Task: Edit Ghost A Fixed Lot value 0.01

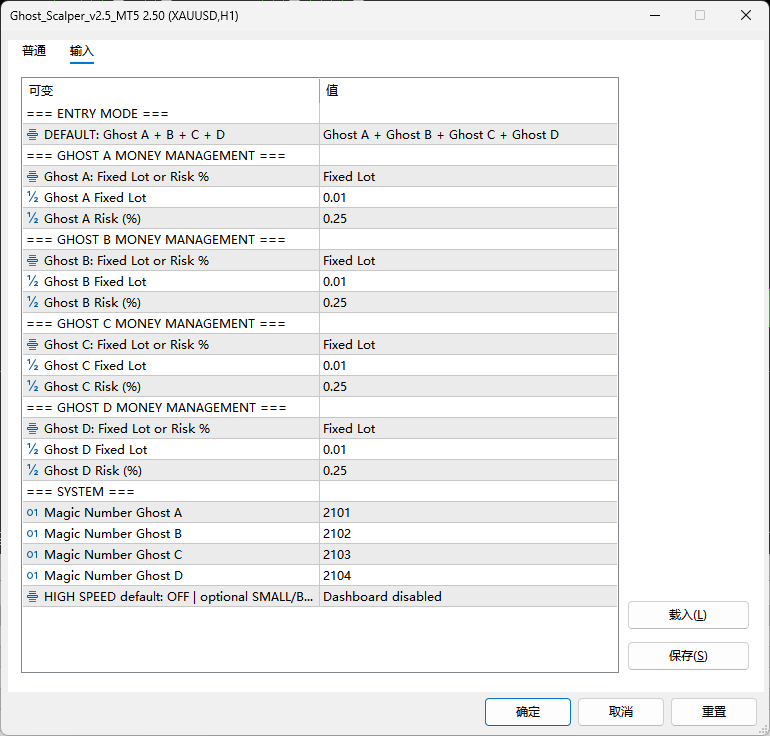Action: pos(468,197)
